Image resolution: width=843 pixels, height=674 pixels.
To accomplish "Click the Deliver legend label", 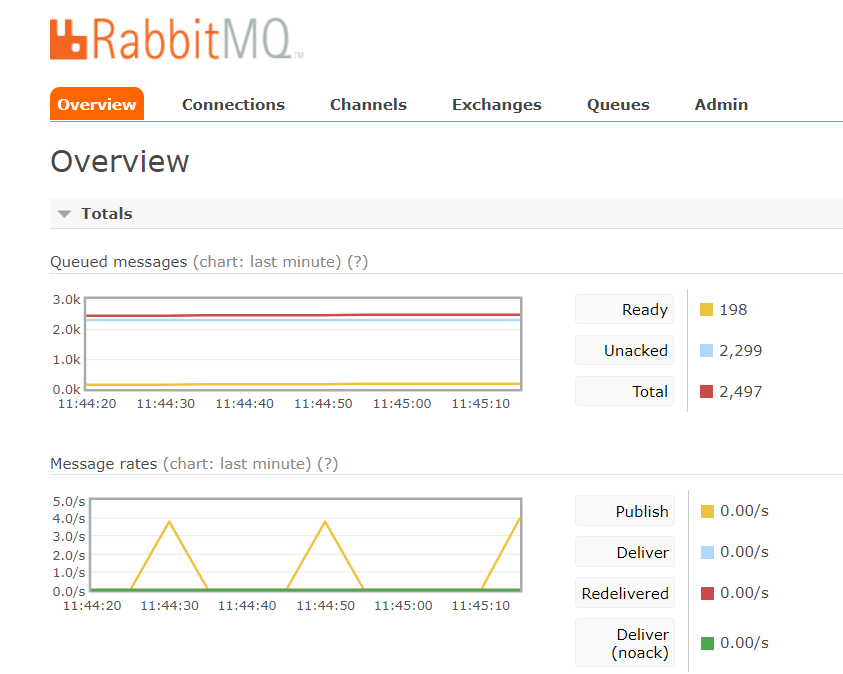I will [x=625, y=552].
